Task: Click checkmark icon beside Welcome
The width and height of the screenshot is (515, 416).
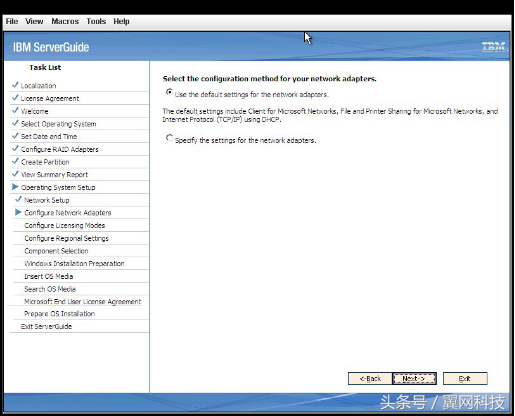Action: pyautogui.click(x=15, y=110)
